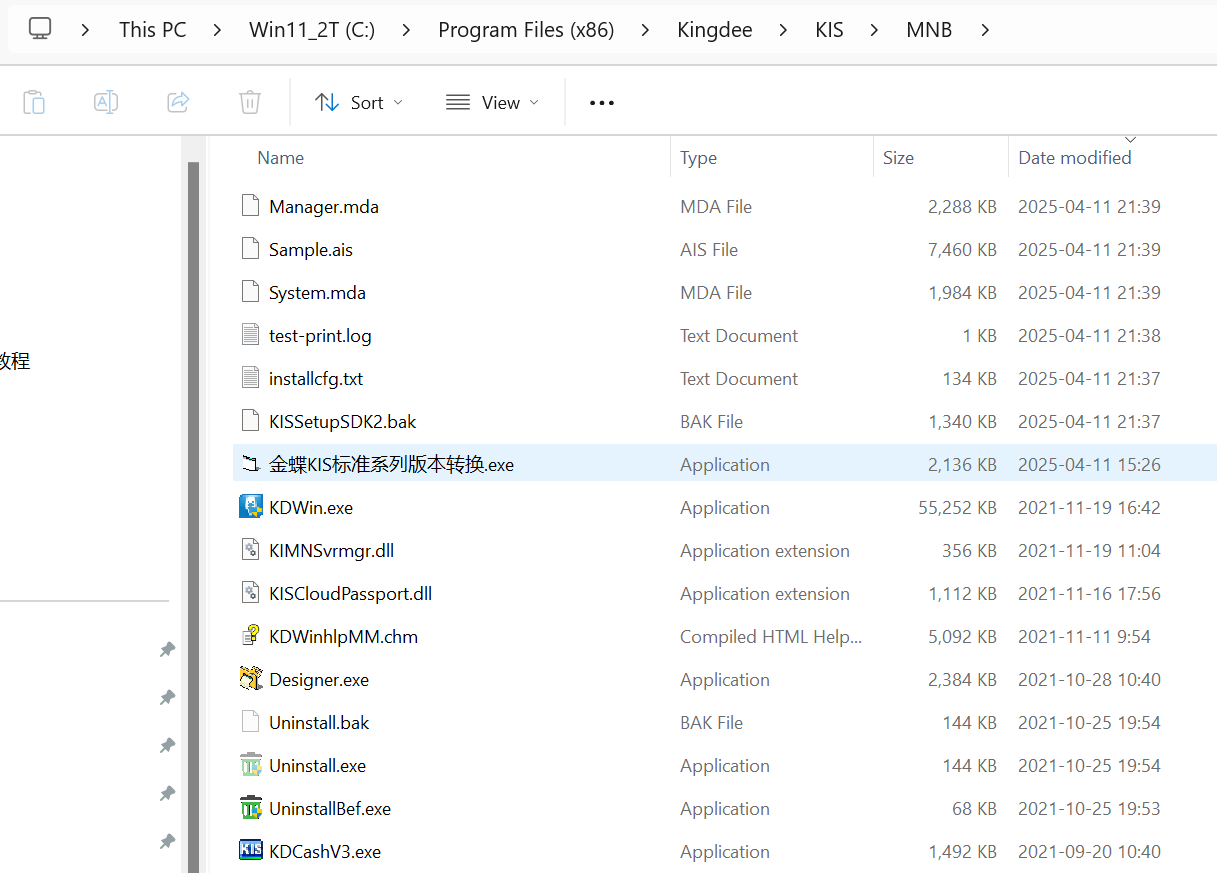Select the Manager.mda file name

pos(324,206)
